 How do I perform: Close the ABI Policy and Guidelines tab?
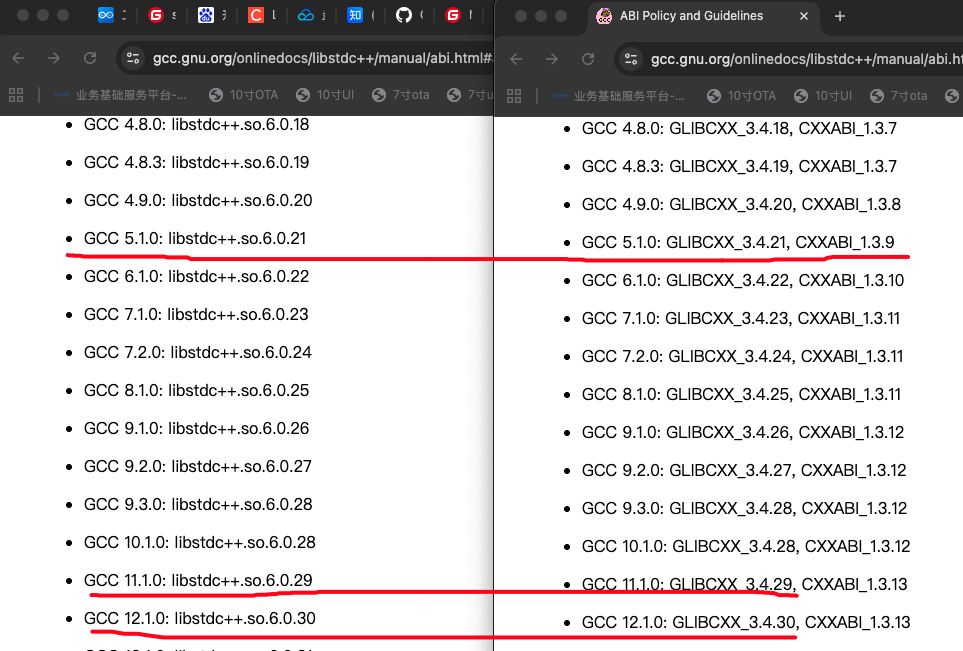(x=804, y=16)
